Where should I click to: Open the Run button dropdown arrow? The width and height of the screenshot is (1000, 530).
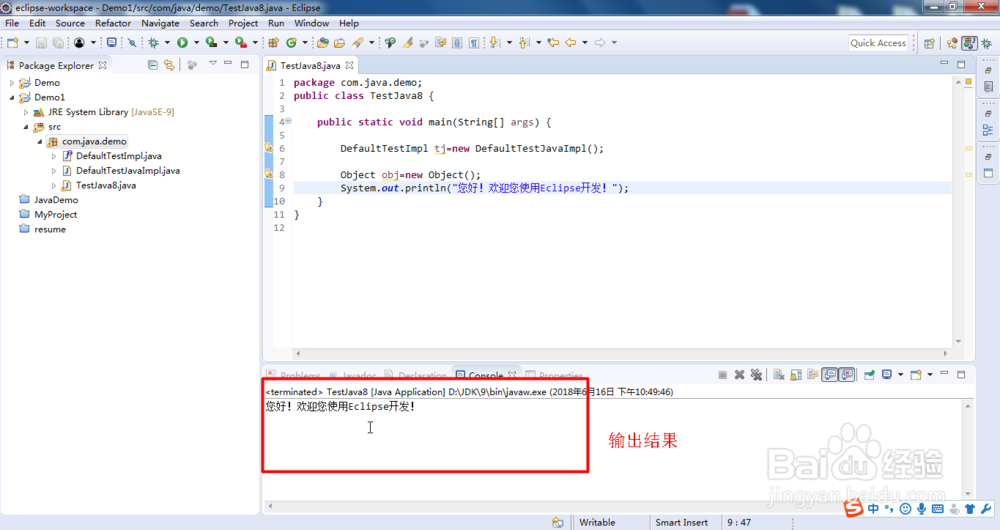click(196, 43)
